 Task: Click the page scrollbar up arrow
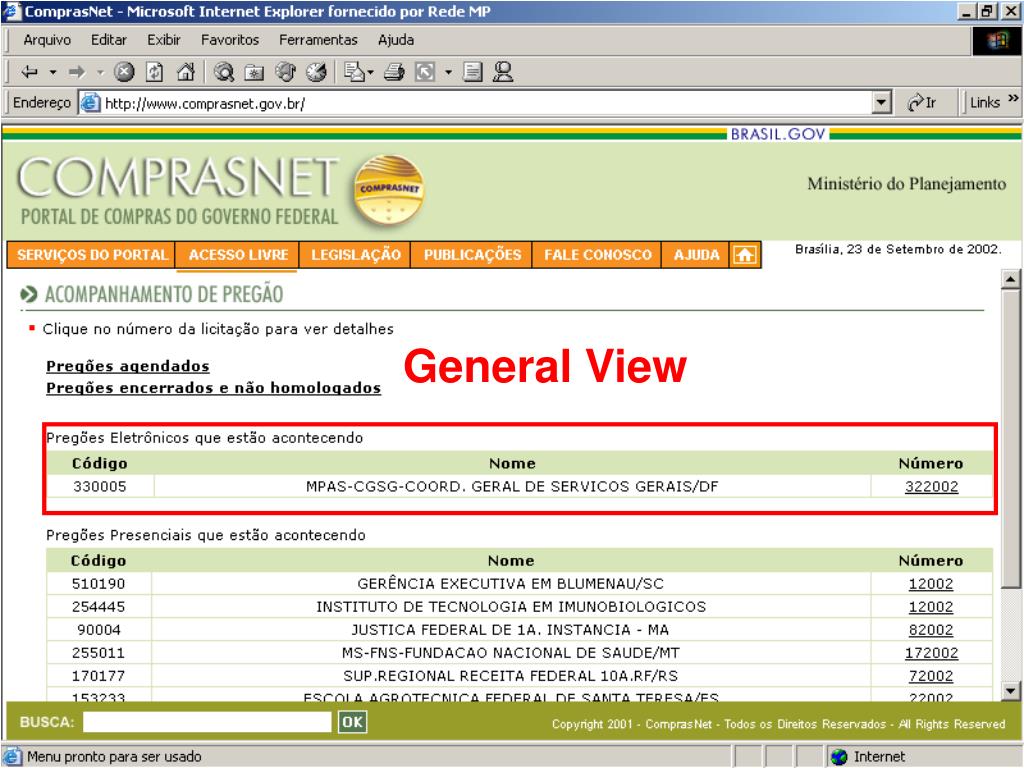[1010, 279]
